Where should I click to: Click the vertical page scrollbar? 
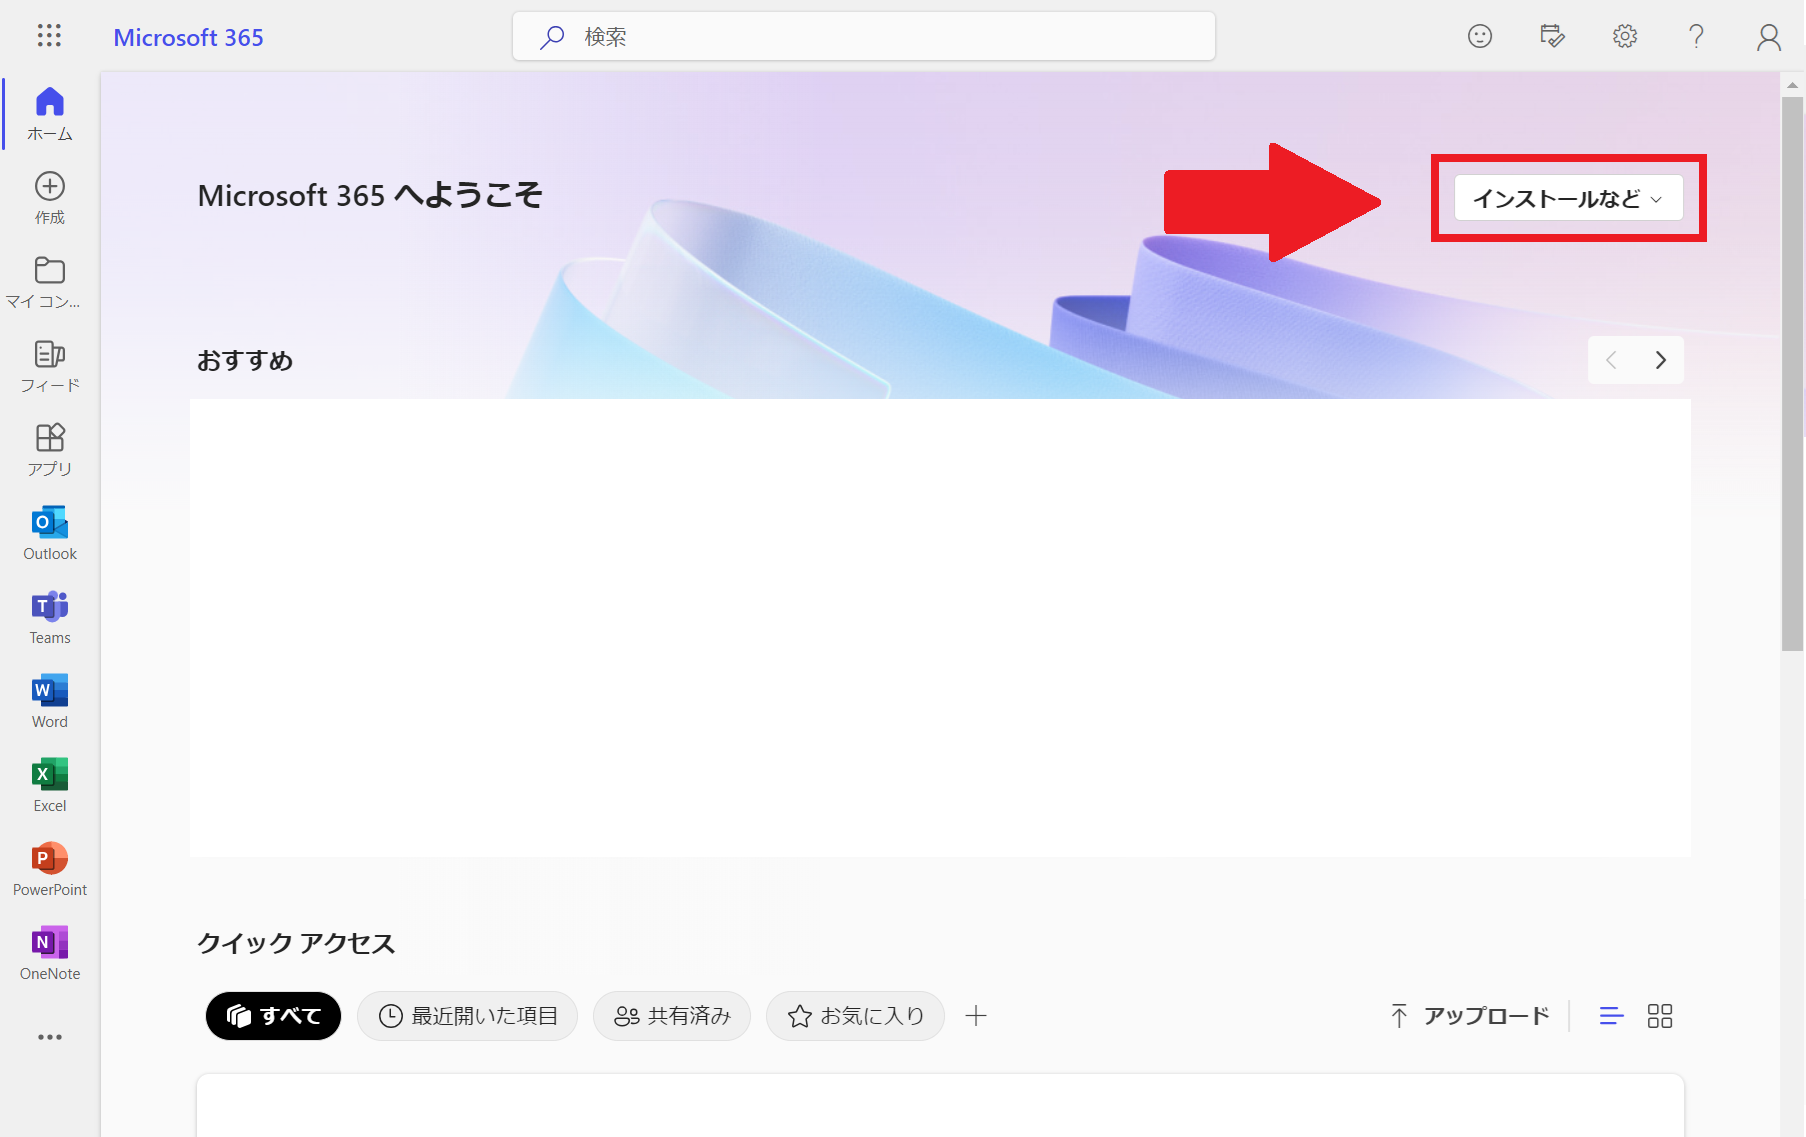(x=1792, y=375)
